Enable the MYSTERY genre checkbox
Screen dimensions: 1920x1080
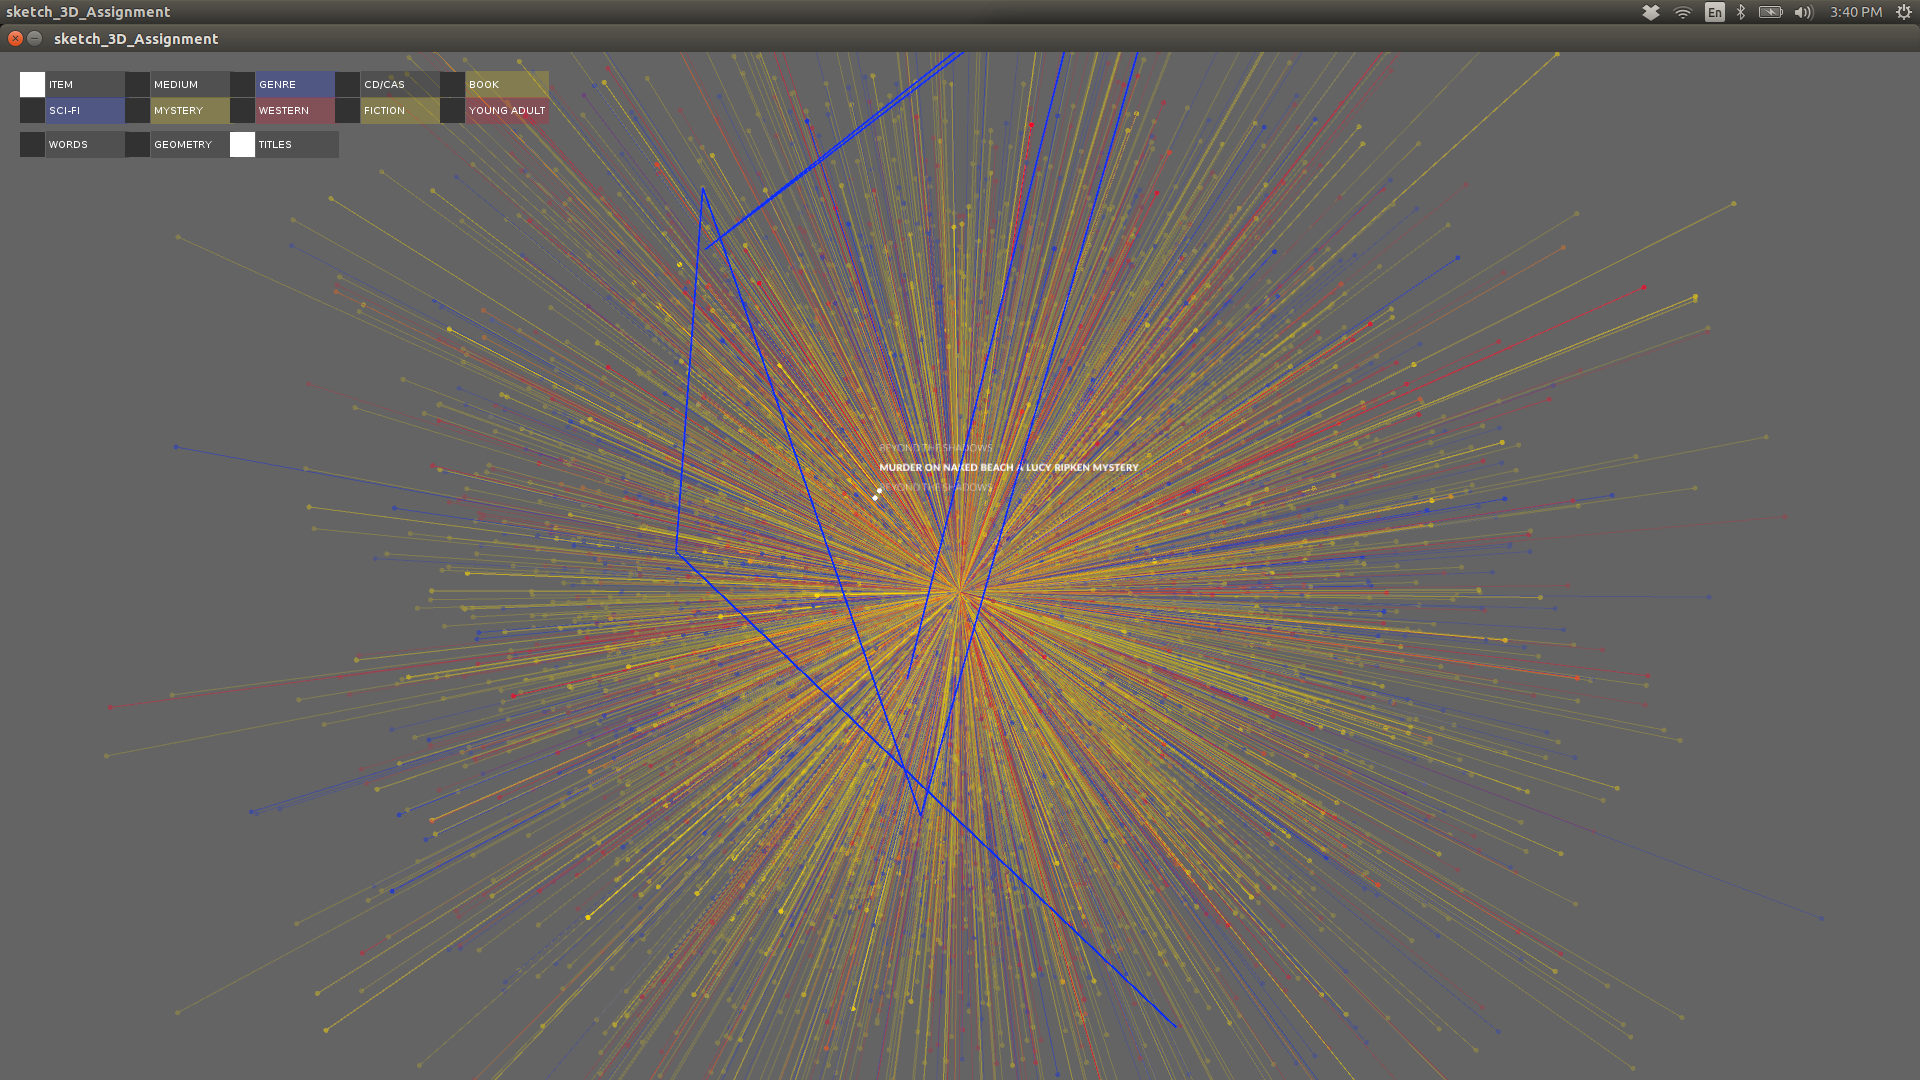(x=137, y=110)
